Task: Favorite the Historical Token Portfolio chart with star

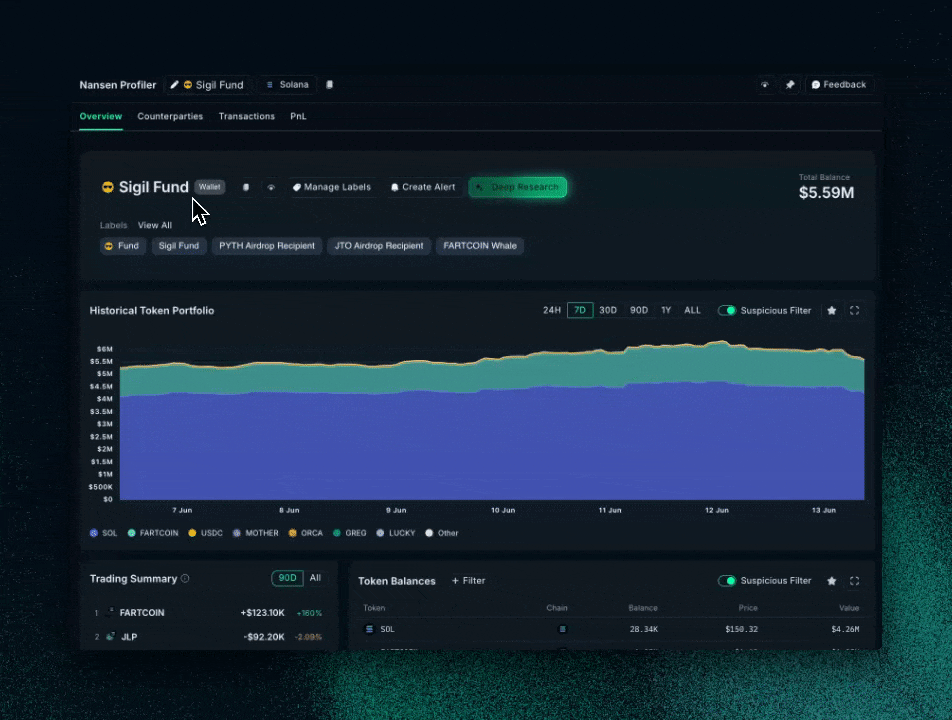Action: 832,311
